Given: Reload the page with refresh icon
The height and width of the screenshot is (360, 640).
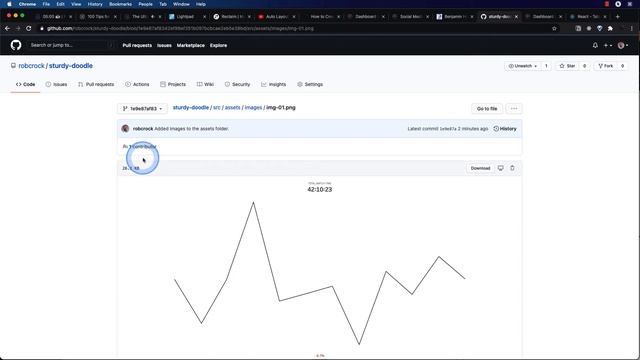Looking at the screenshot, I should pos(29,28).
